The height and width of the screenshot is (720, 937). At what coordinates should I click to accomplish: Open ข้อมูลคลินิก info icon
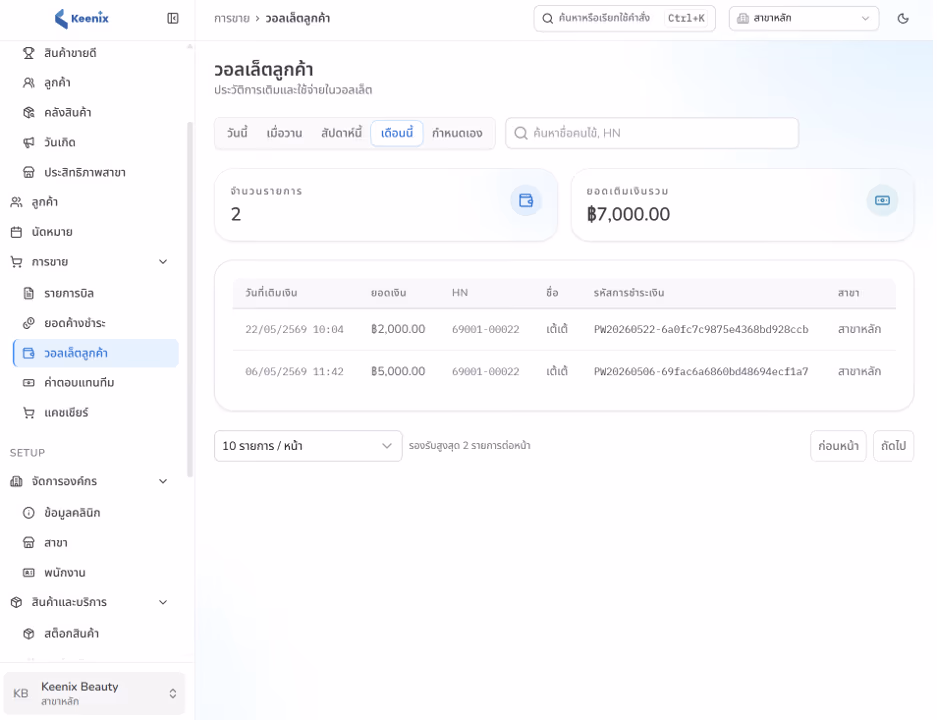click(x=29, y=513)
